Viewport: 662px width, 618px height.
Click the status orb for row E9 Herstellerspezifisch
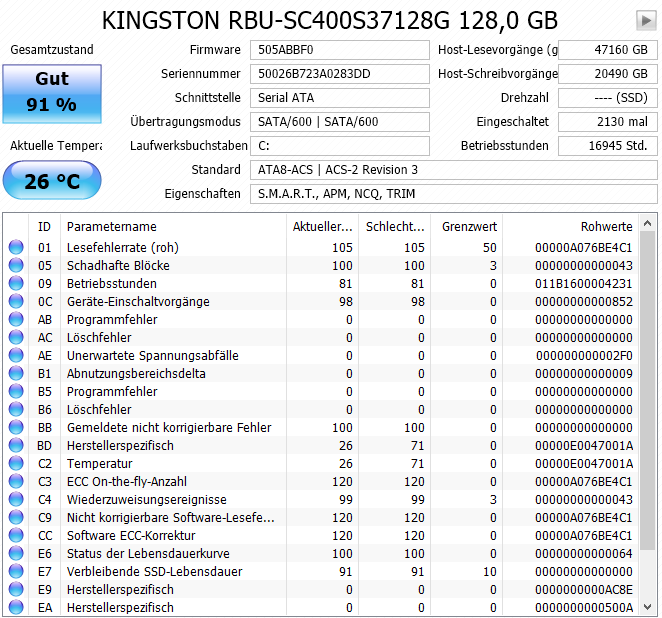click(16, 589)
